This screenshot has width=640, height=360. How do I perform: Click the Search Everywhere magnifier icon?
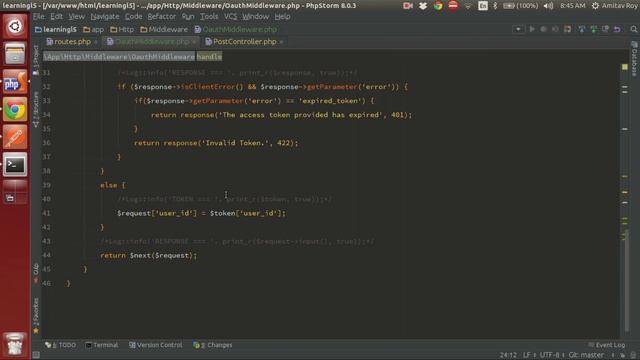(x=633, y=29)
